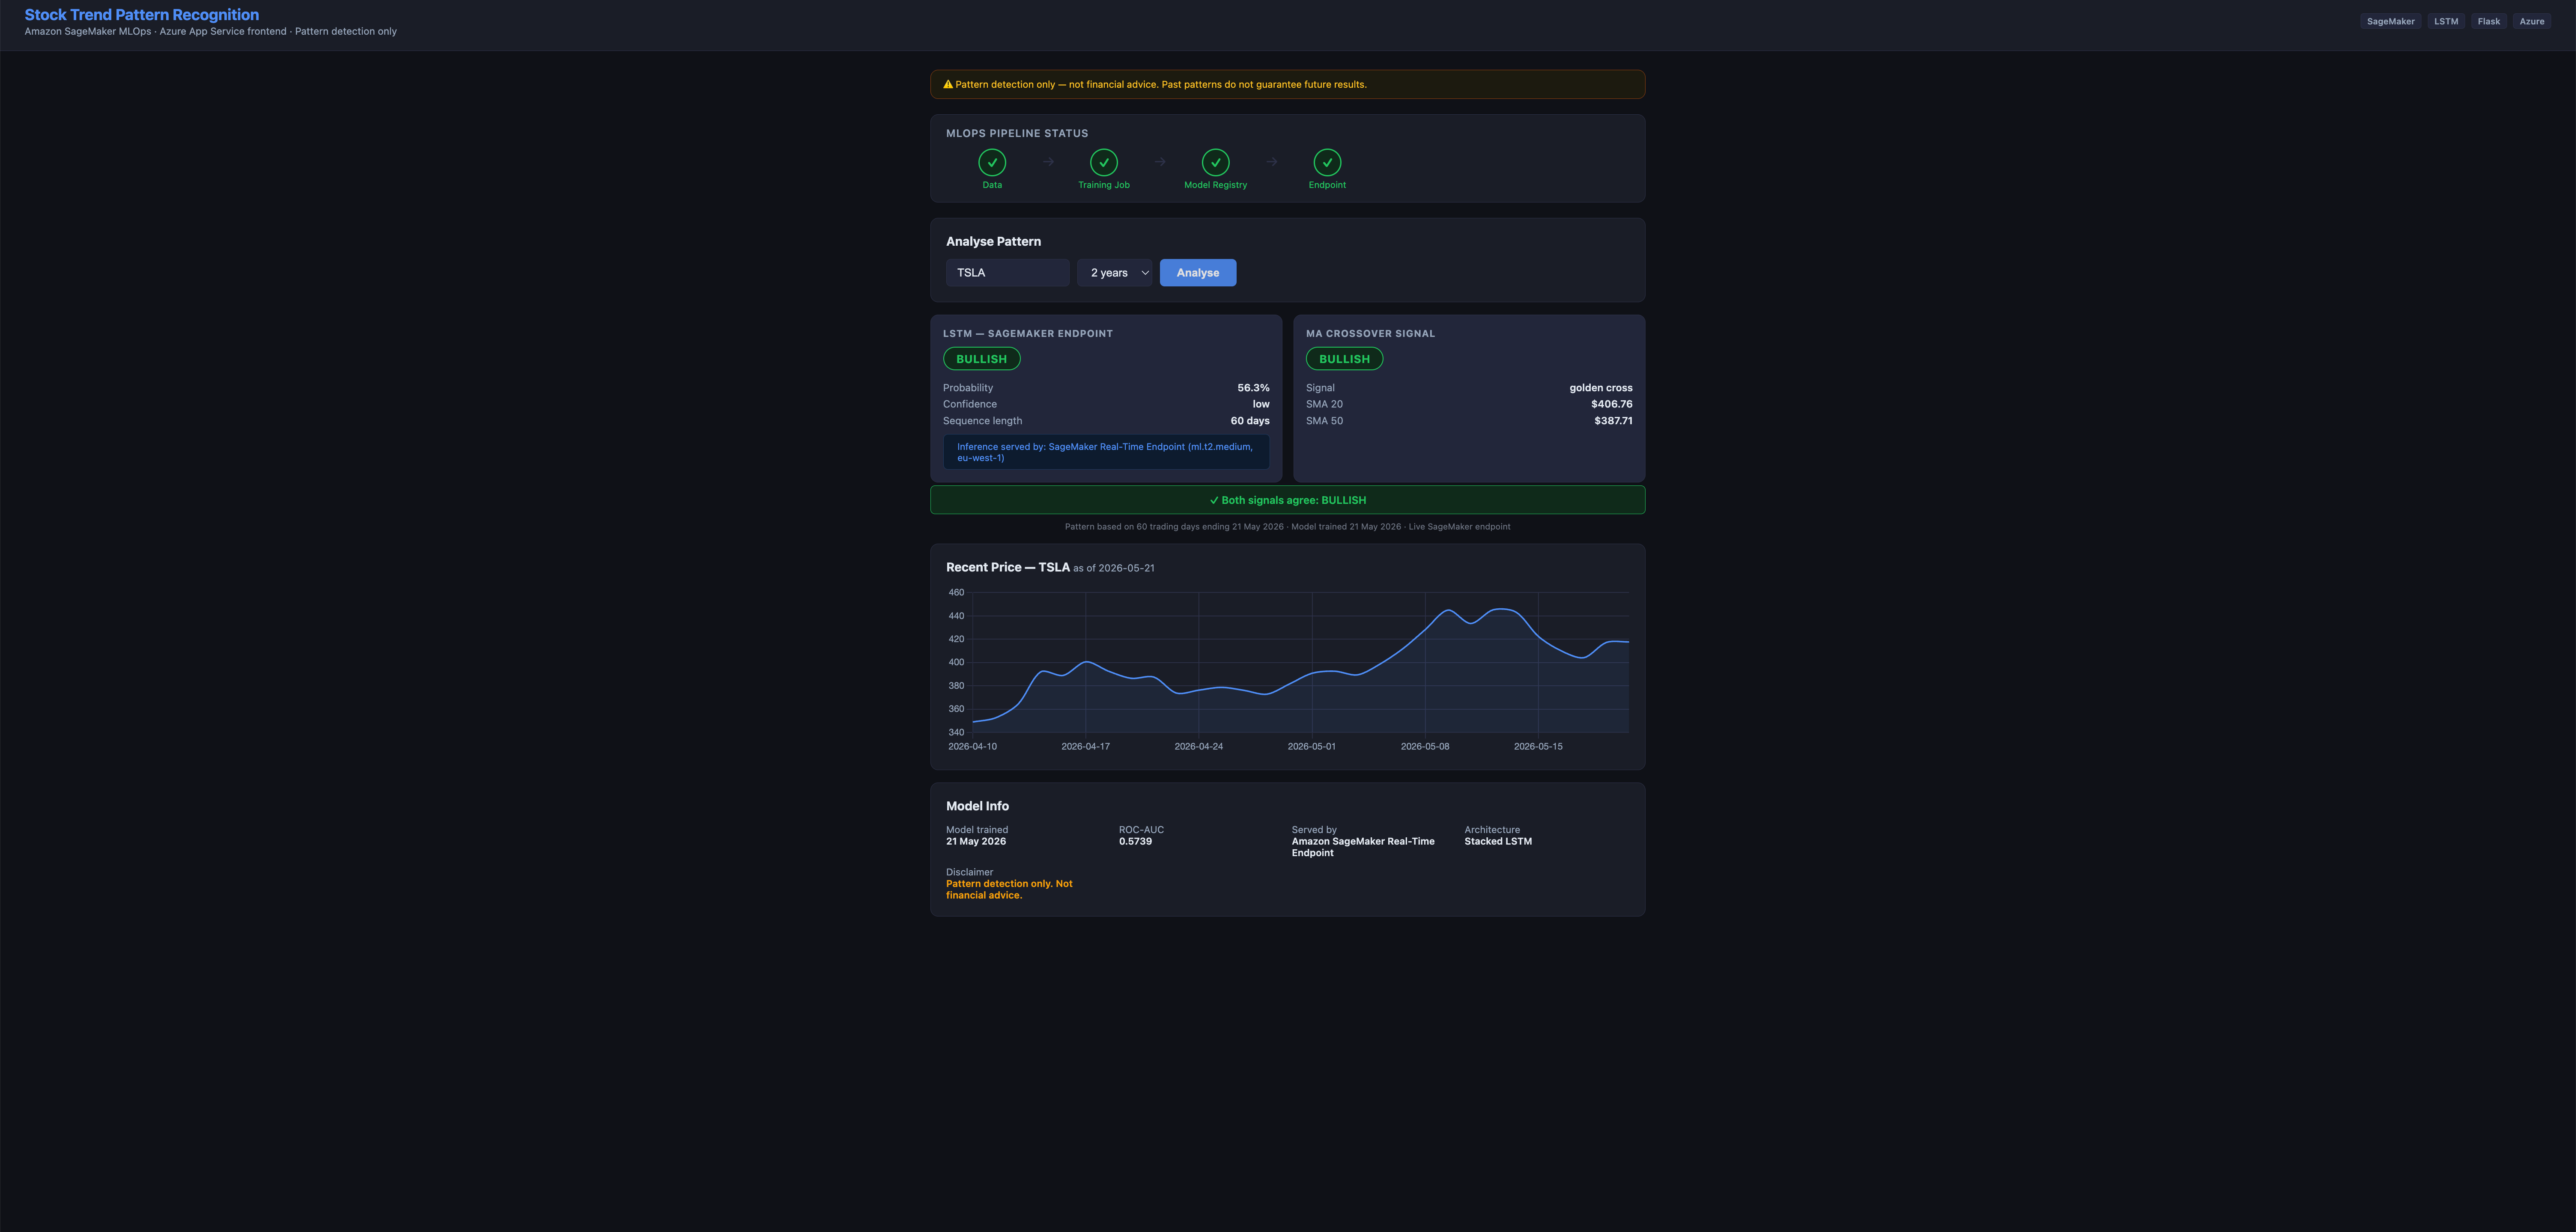Viewport: 2576px width, 1232px height.
Task: Open the 2 years period dropdown
Action: [x=1115, y=273]
